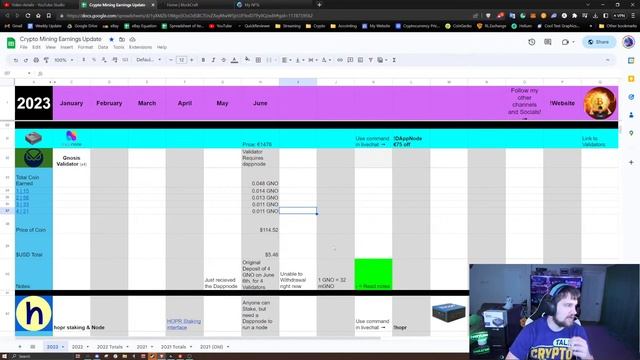Switch to the 2022 sheet tab
This screenshot has width=640, height=360.
click(77, 347)
